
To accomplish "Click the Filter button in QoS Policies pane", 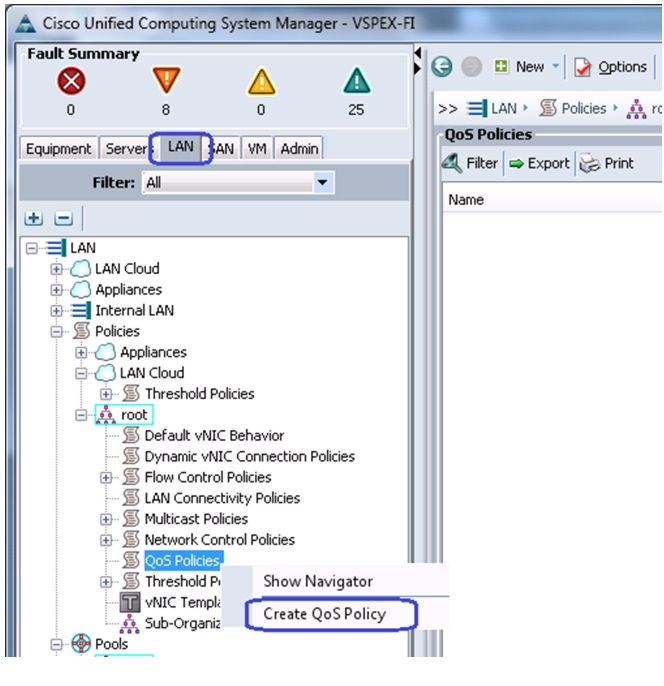I will [470, 163].
